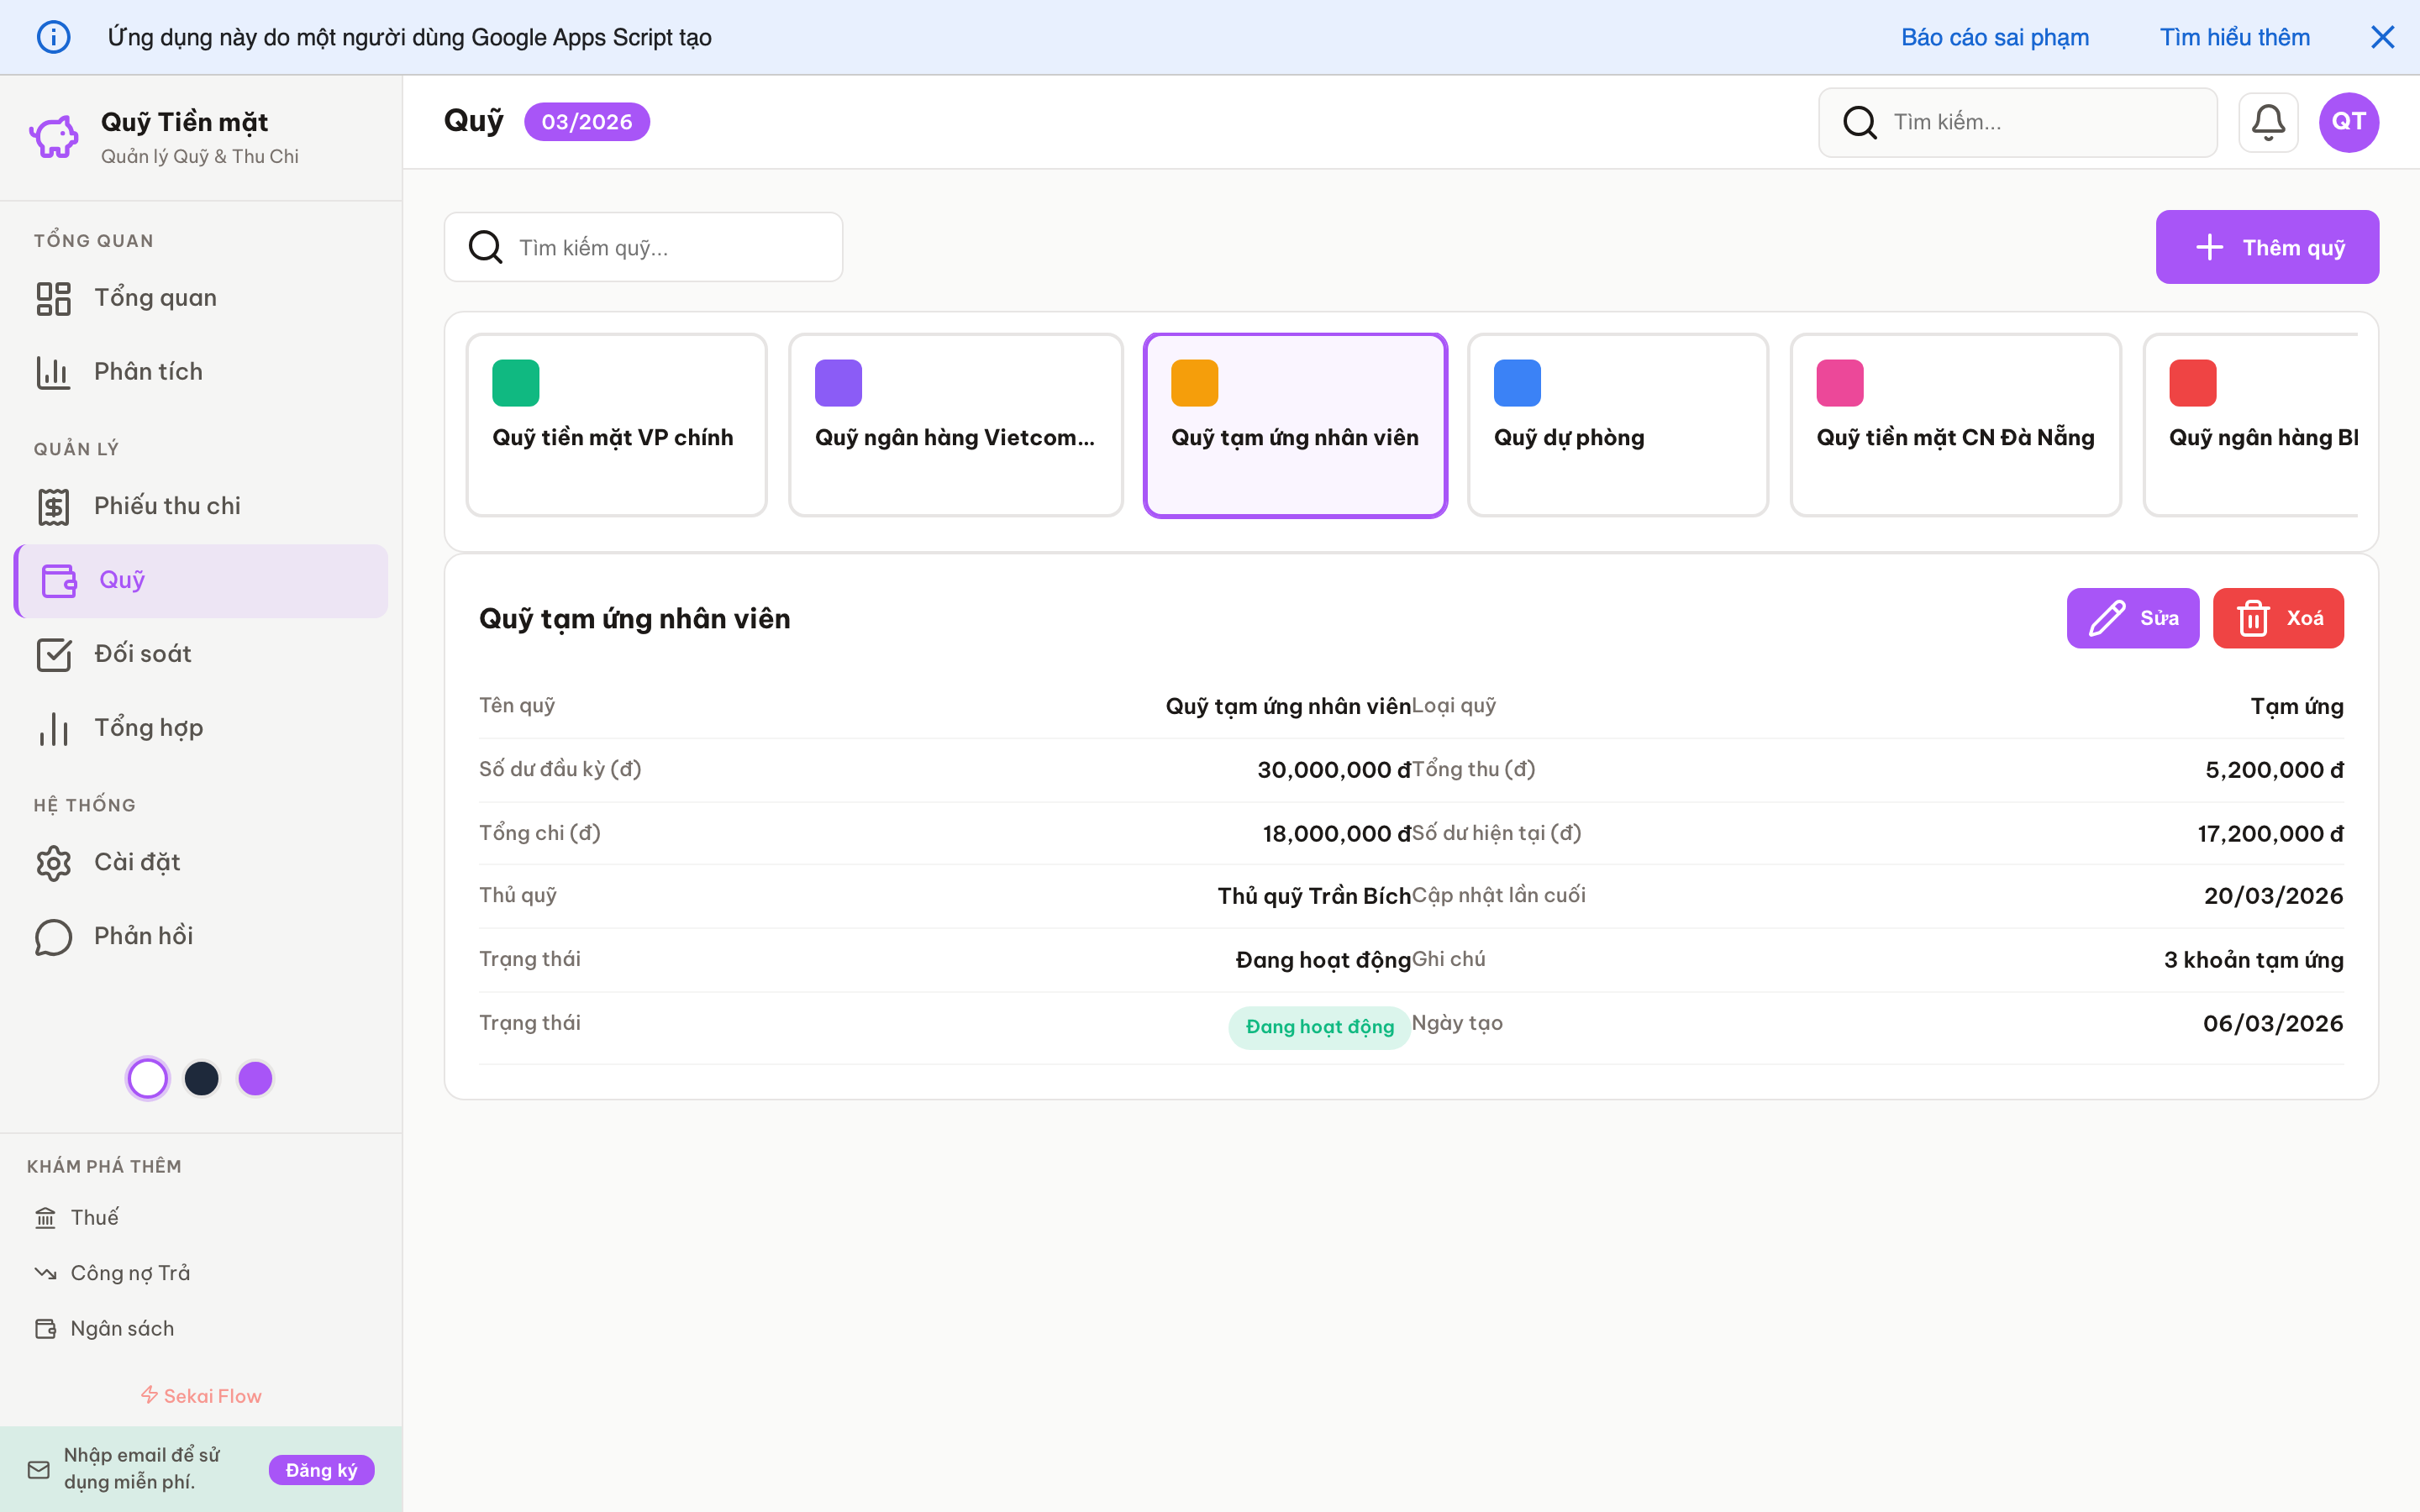This screenshot has height=1512, width=2420.
Task: Switch to Quỹ ngân hàng Vietcom card
Action: tap(955, 425)
